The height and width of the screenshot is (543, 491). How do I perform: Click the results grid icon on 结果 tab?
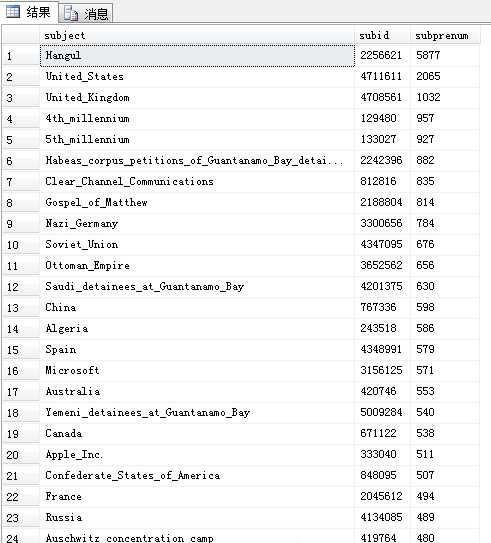pyautogui.click(x=13, y=12)
